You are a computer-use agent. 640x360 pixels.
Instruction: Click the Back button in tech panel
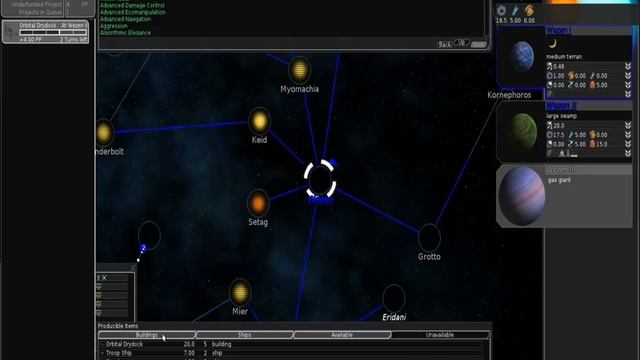pyautogui.click(x=445, y=44)
